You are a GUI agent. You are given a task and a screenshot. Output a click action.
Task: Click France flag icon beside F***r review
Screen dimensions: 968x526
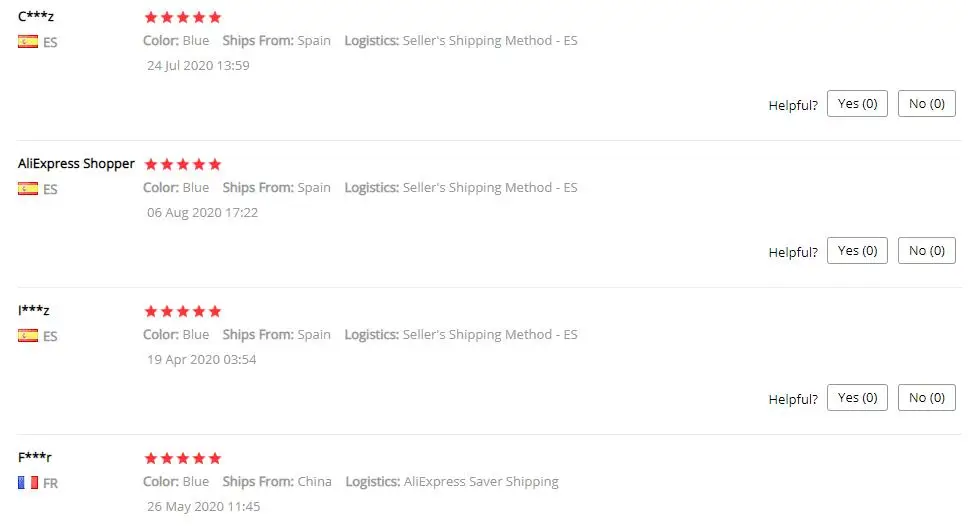(28, 482)
